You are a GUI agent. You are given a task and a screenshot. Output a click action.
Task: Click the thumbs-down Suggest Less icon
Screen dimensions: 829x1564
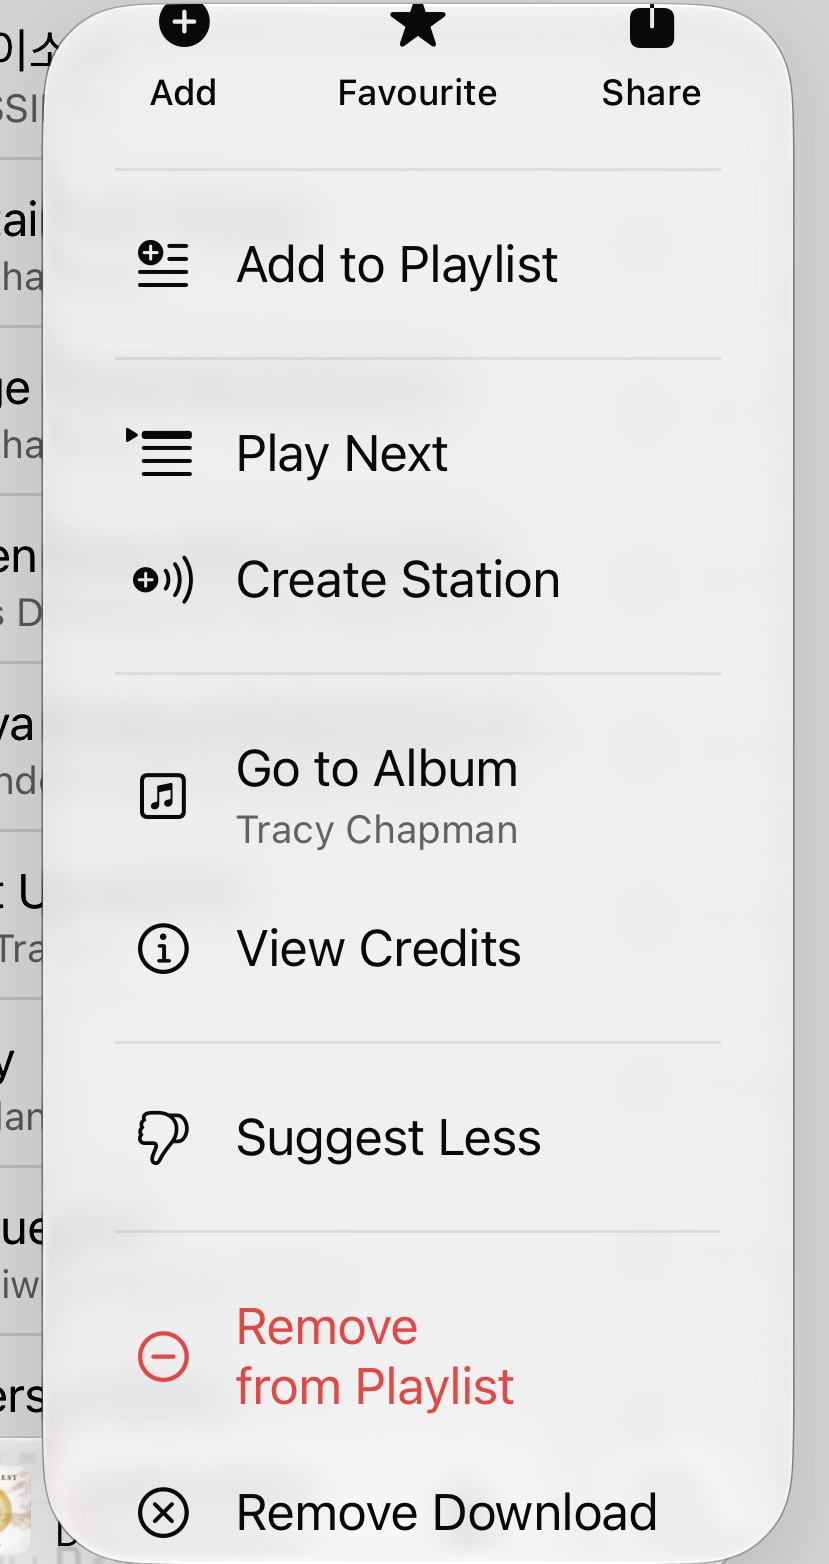pos(163,1139)
